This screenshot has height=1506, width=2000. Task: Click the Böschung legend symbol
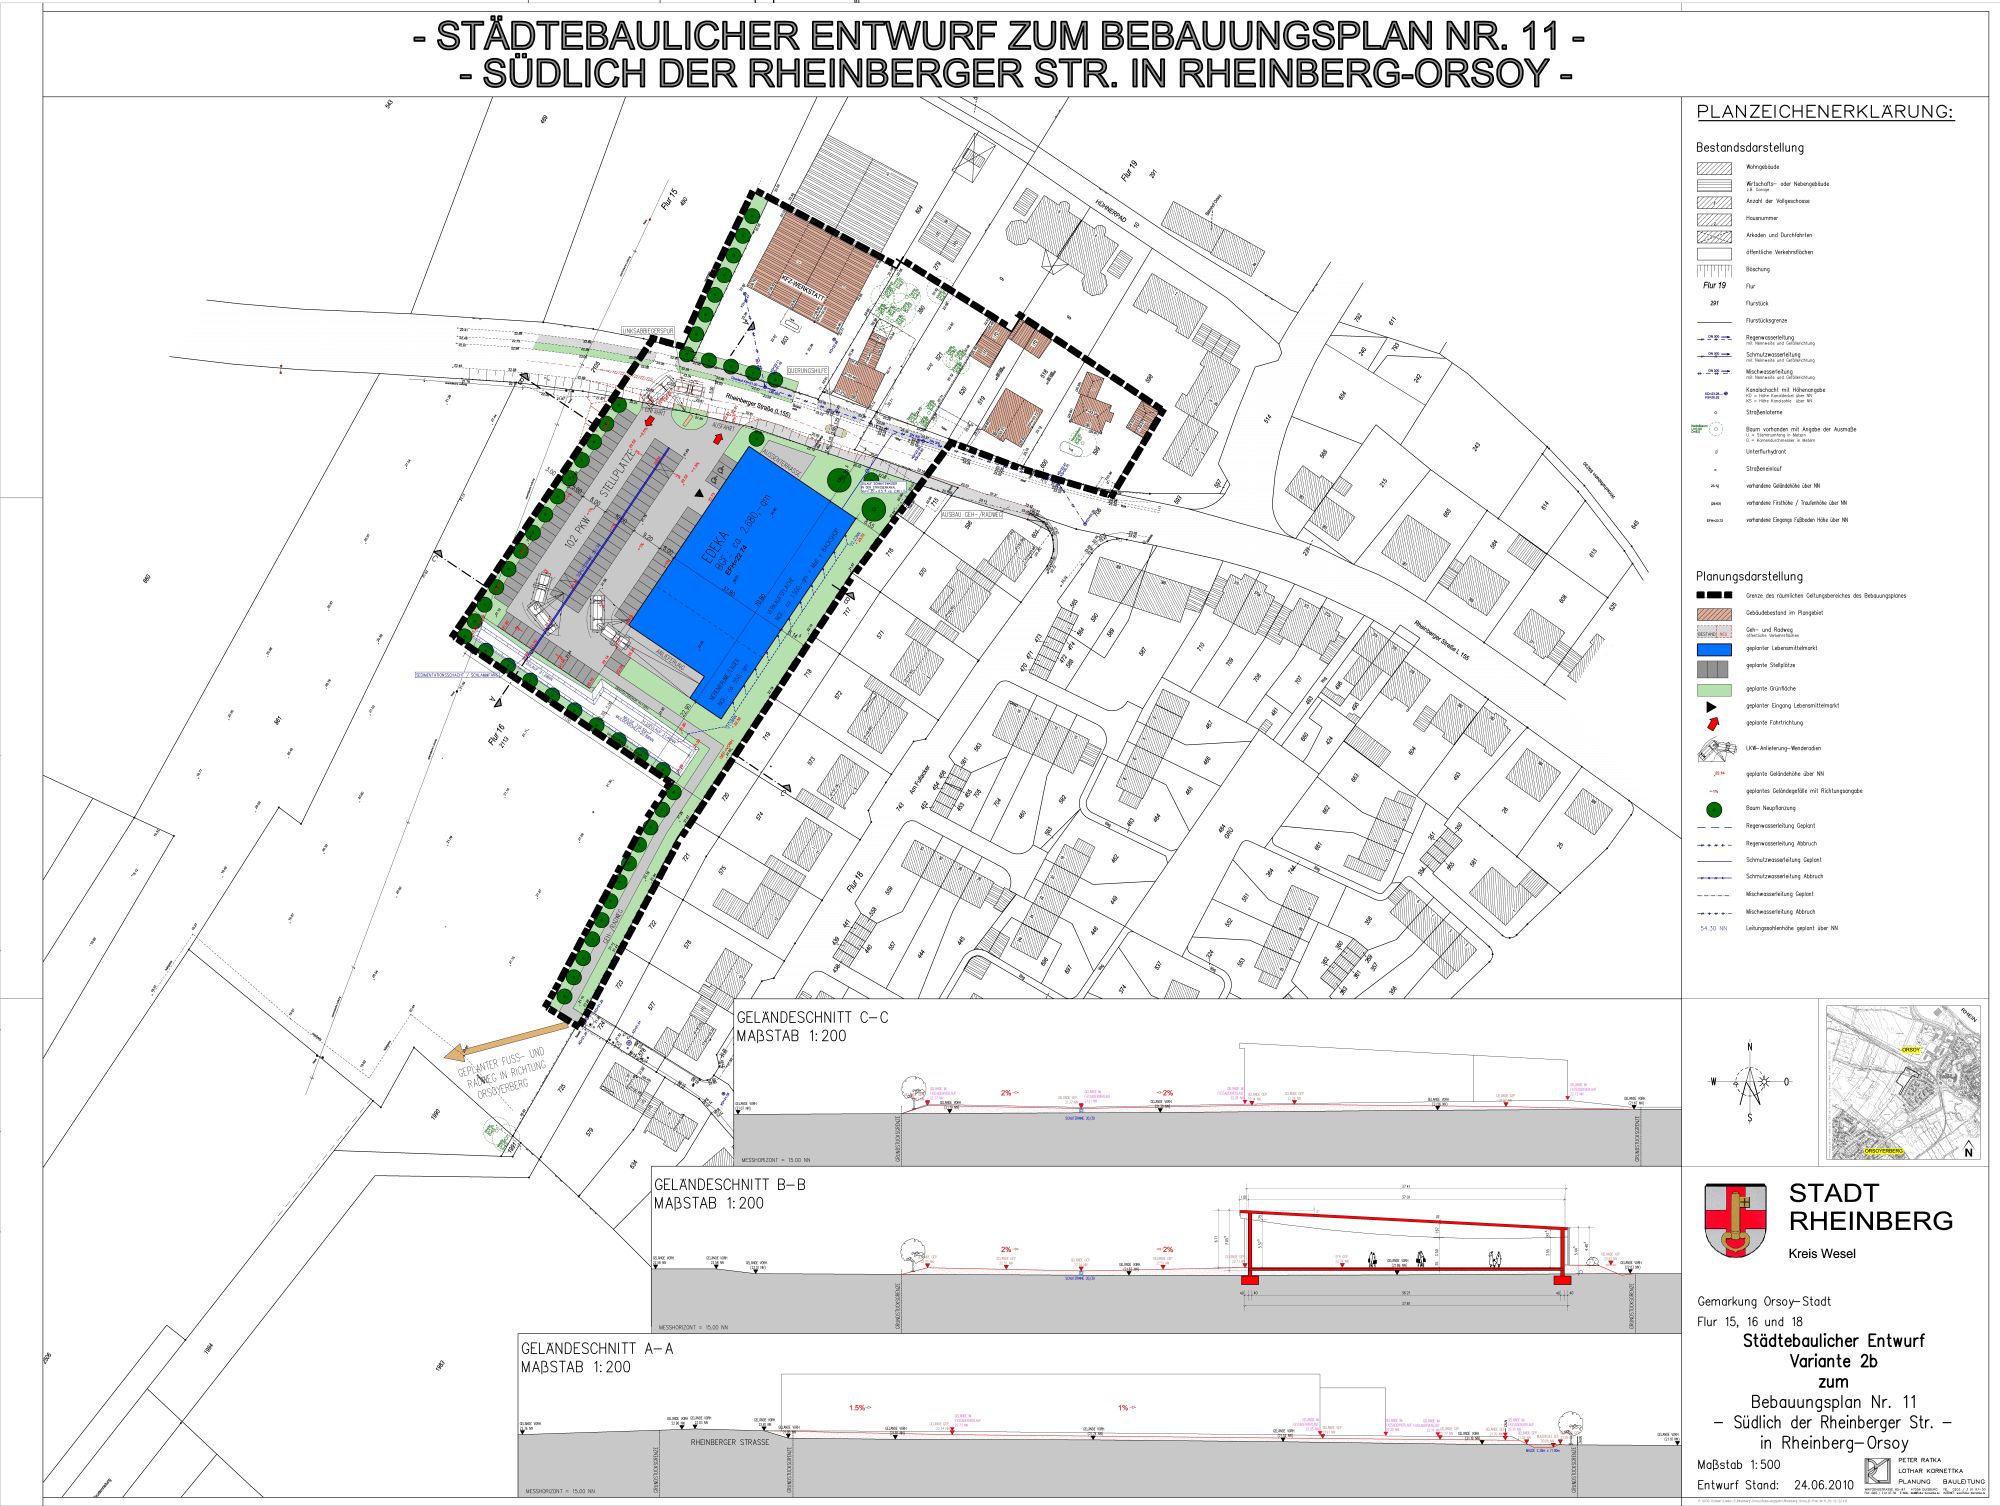pyautogui.click(x=1714, y=270)
